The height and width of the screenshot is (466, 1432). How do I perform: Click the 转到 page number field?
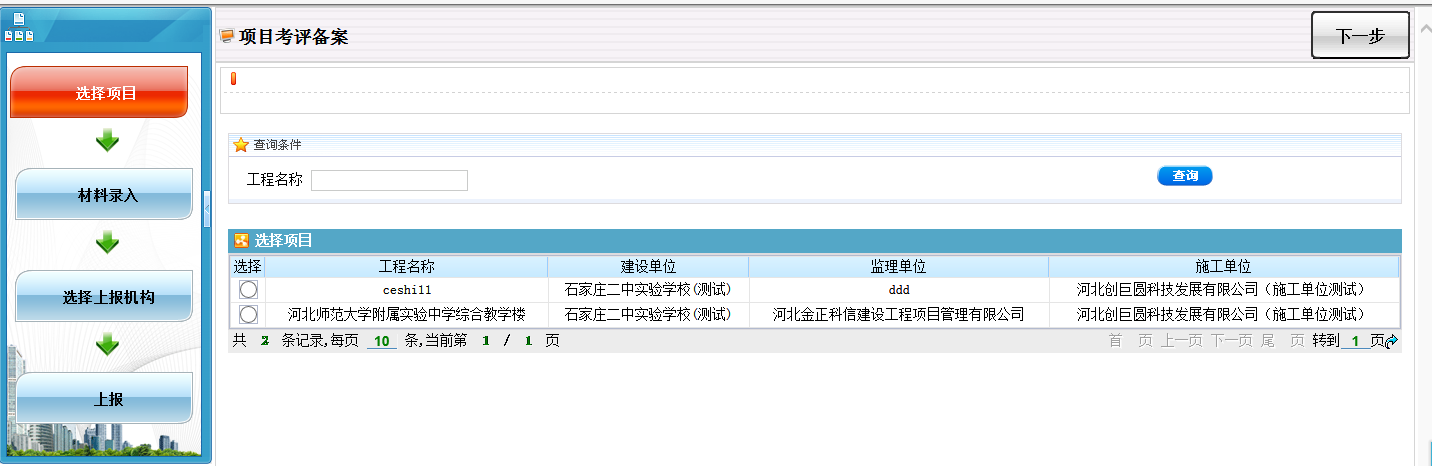point(1355,341)
